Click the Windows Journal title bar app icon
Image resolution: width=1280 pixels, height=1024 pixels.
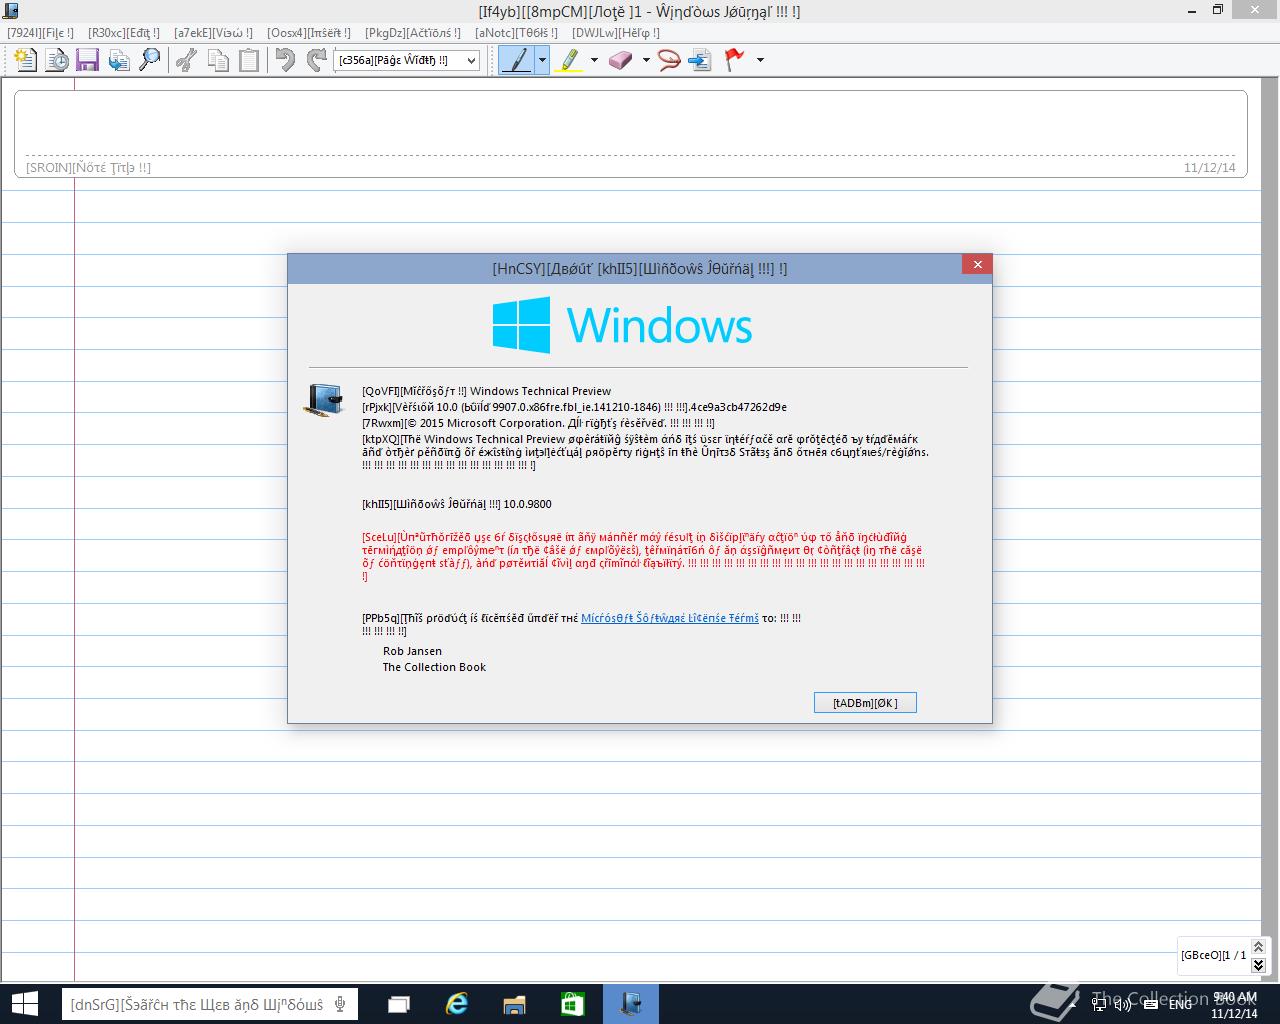click(x=12, y=11)
